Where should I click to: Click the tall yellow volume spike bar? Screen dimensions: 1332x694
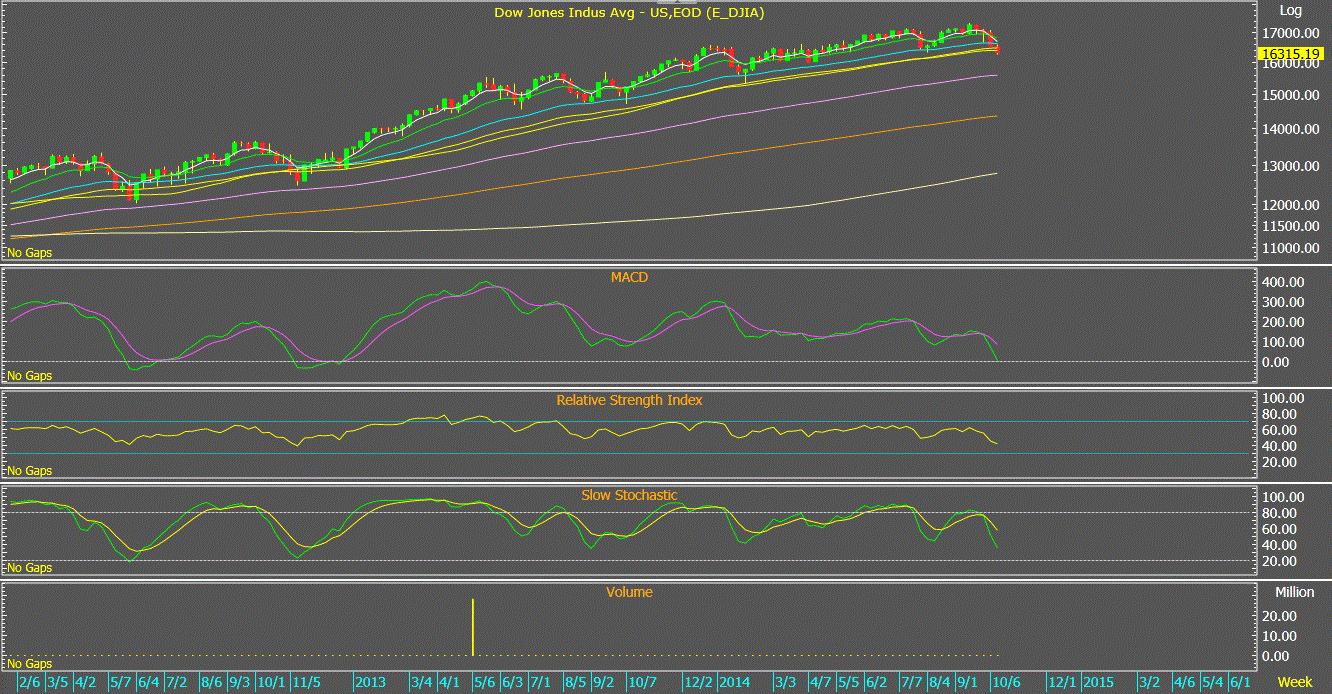tap(473, 627)
